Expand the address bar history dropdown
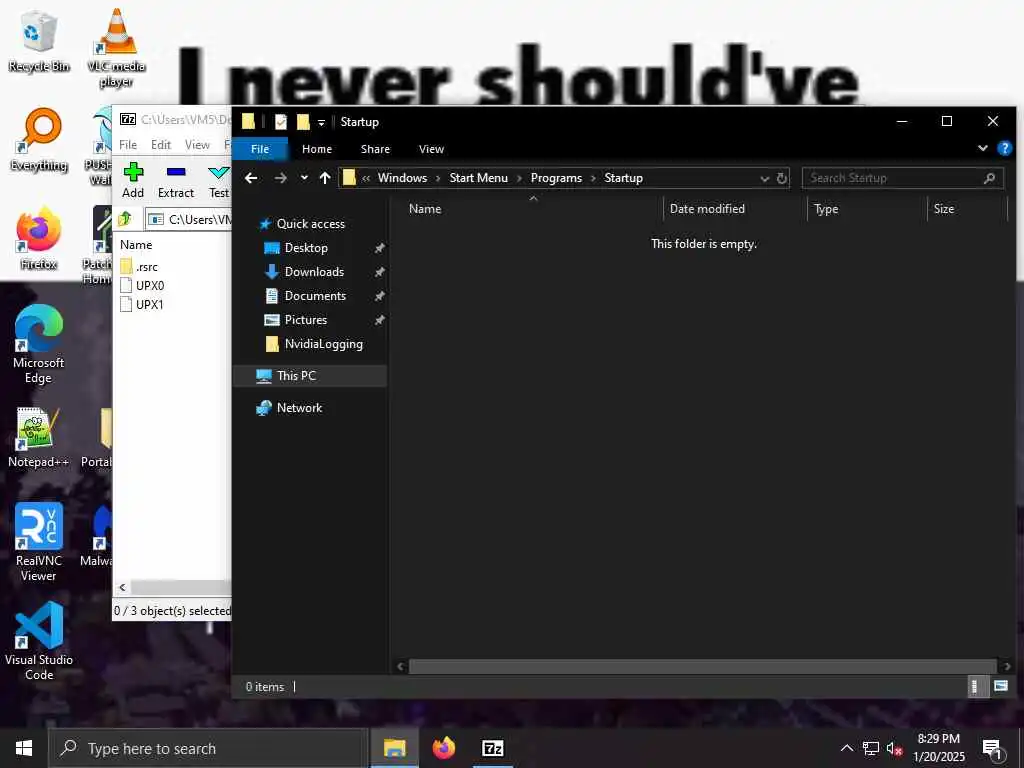Viewport: 1024px width, 768px height. (x=764, y=178)
